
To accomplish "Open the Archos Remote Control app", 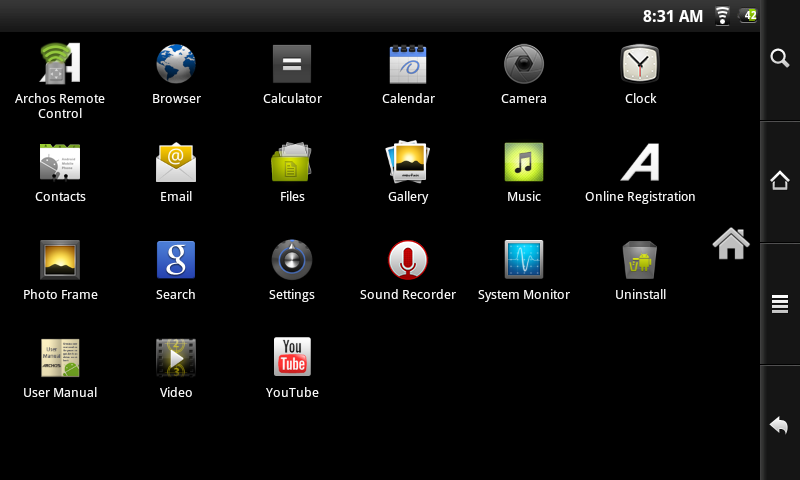I will click(60, 65).
